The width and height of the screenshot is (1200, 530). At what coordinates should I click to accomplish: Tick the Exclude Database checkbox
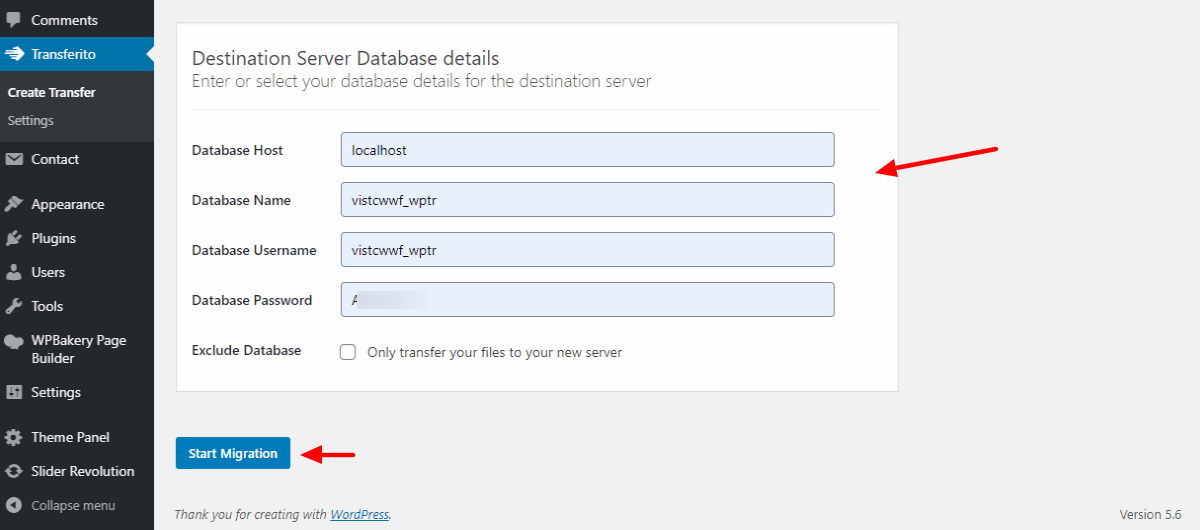(348, 352)
